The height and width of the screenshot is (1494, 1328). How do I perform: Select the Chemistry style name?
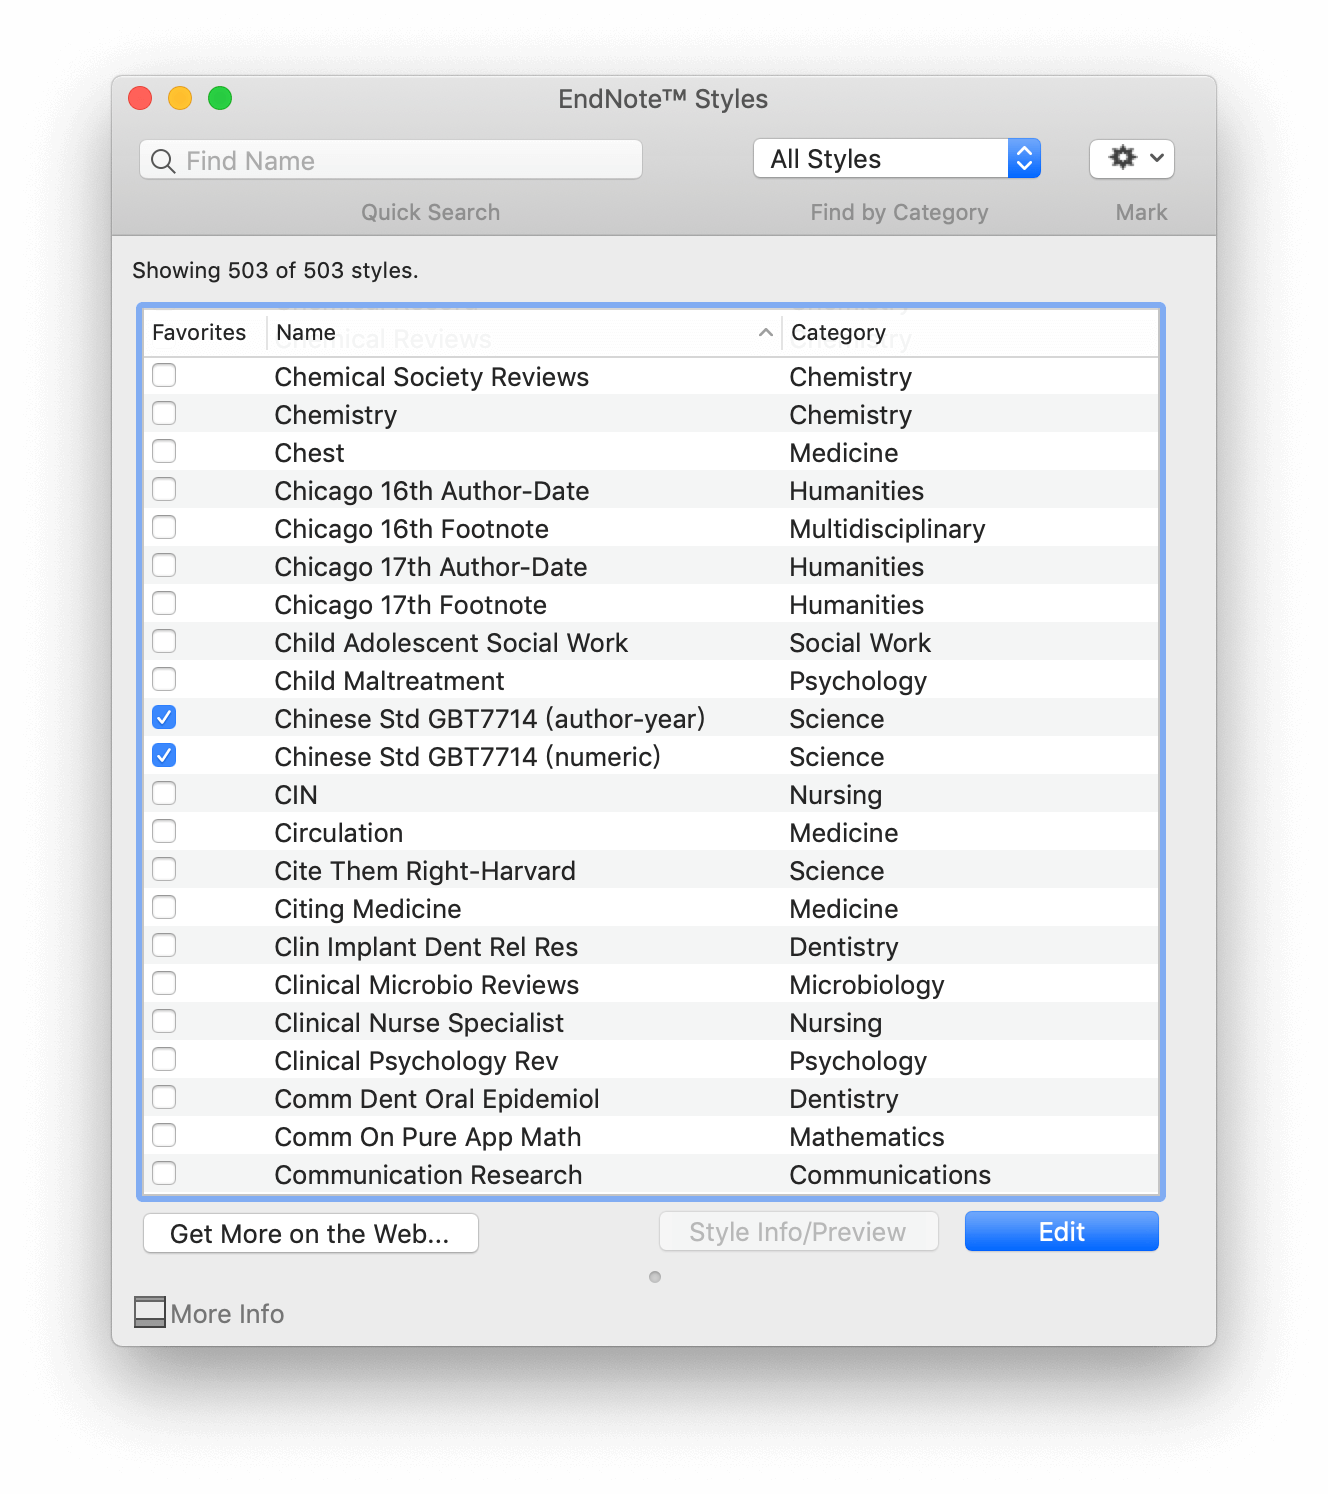336,415
